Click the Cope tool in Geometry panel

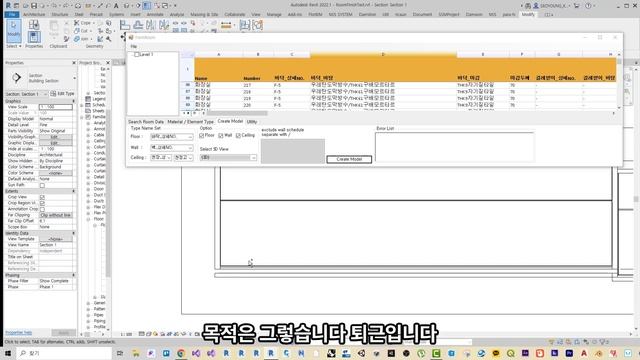point(83,23)
